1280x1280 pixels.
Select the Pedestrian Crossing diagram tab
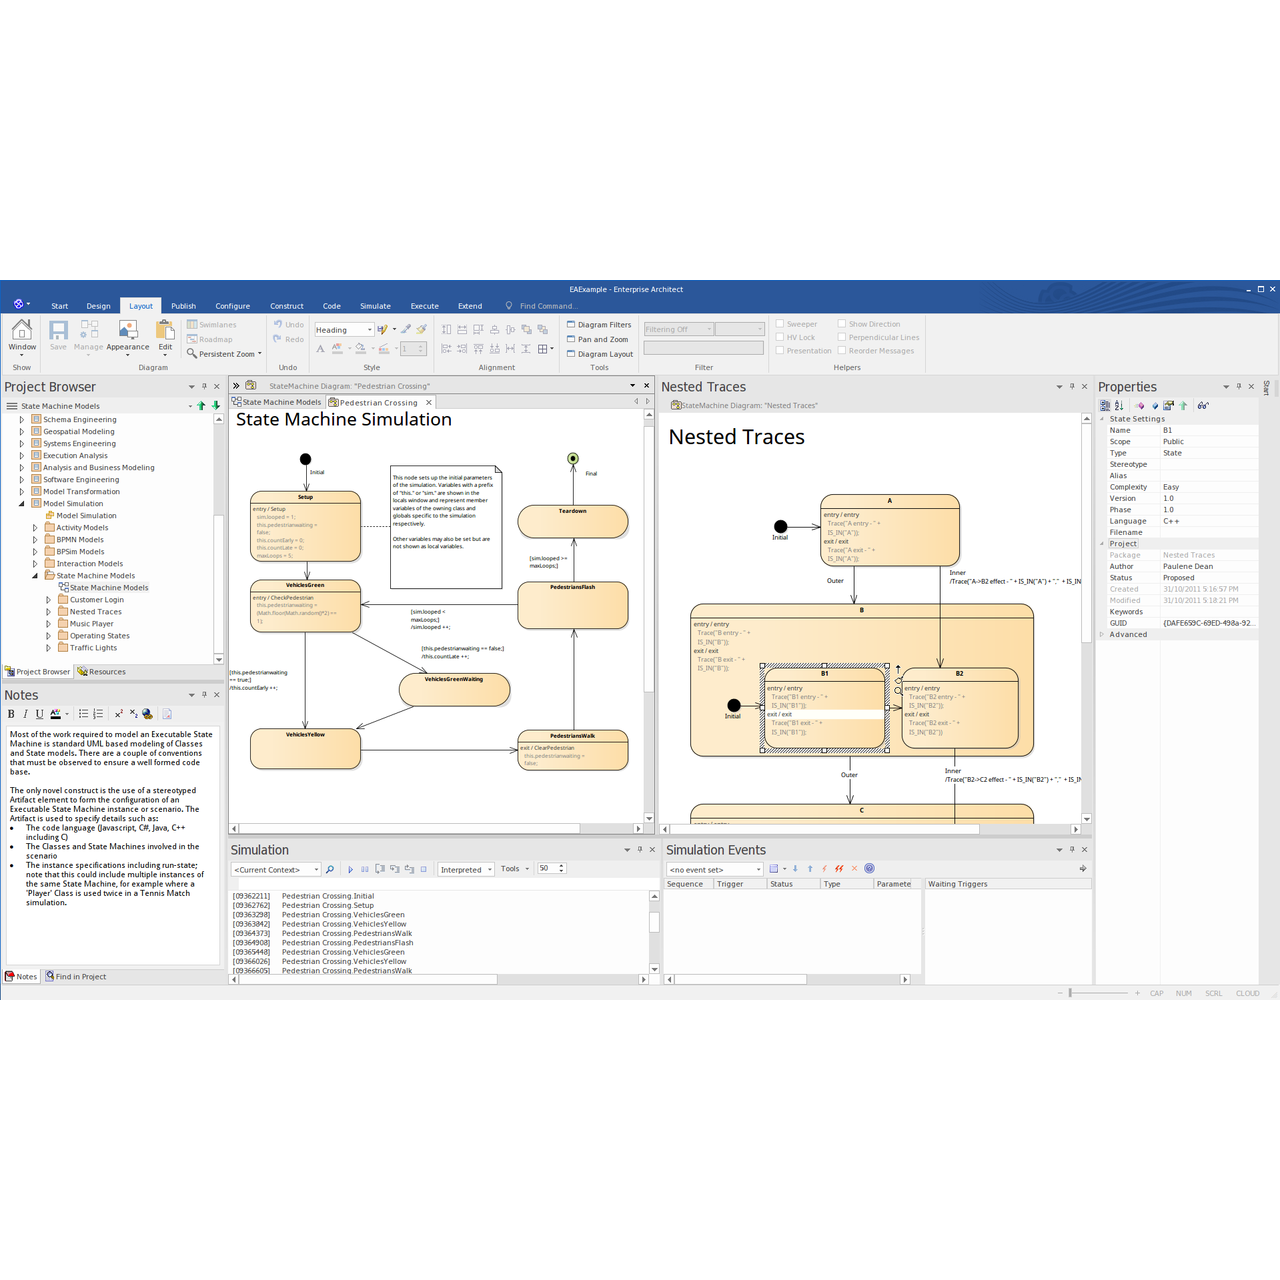pos(378,402)
